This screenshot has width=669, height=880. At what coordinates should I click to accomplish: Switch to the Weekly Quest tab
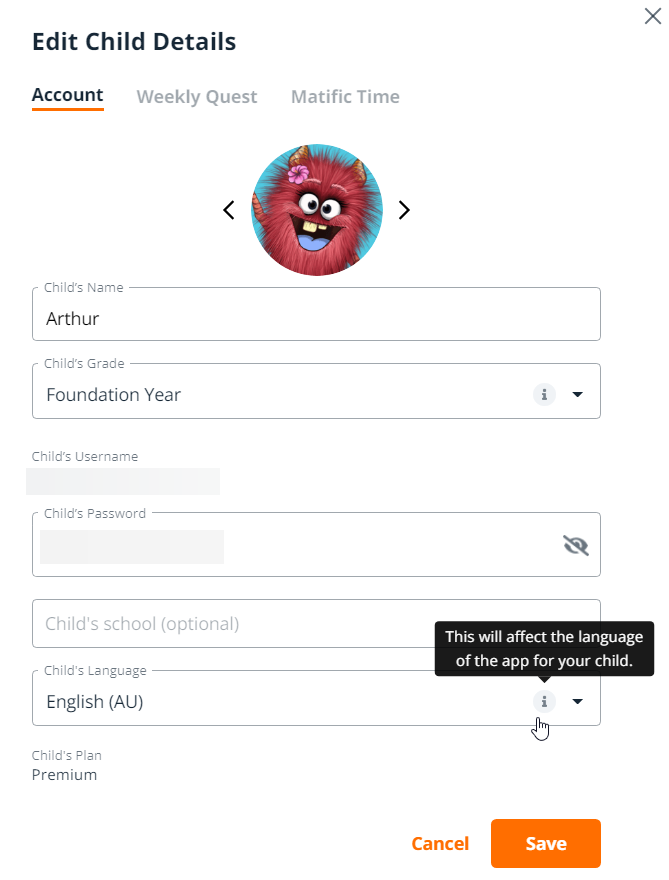196,97
